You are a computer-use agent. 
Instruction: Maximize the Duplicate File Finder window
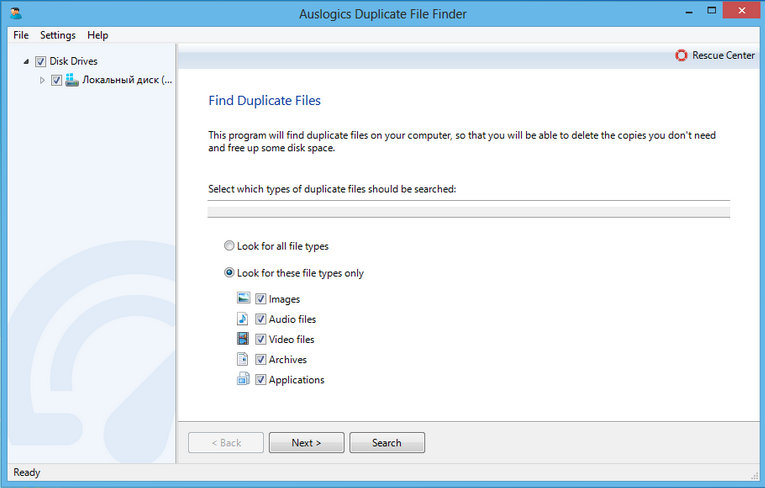point(711,11)
